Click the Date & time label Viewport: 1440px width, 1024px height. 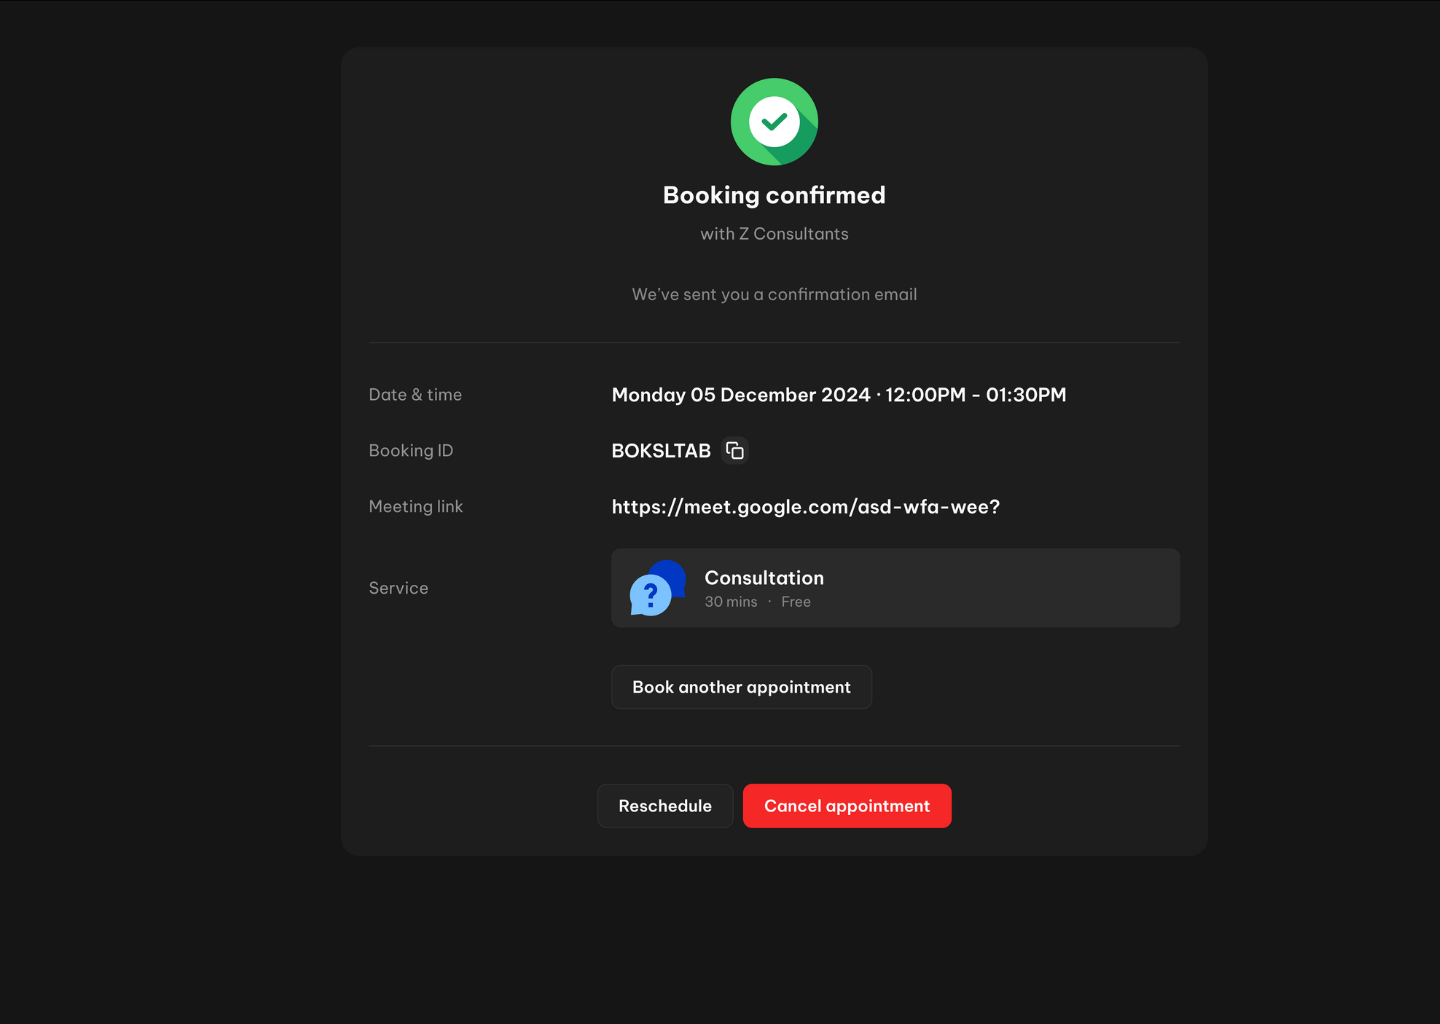coord(415,395)
